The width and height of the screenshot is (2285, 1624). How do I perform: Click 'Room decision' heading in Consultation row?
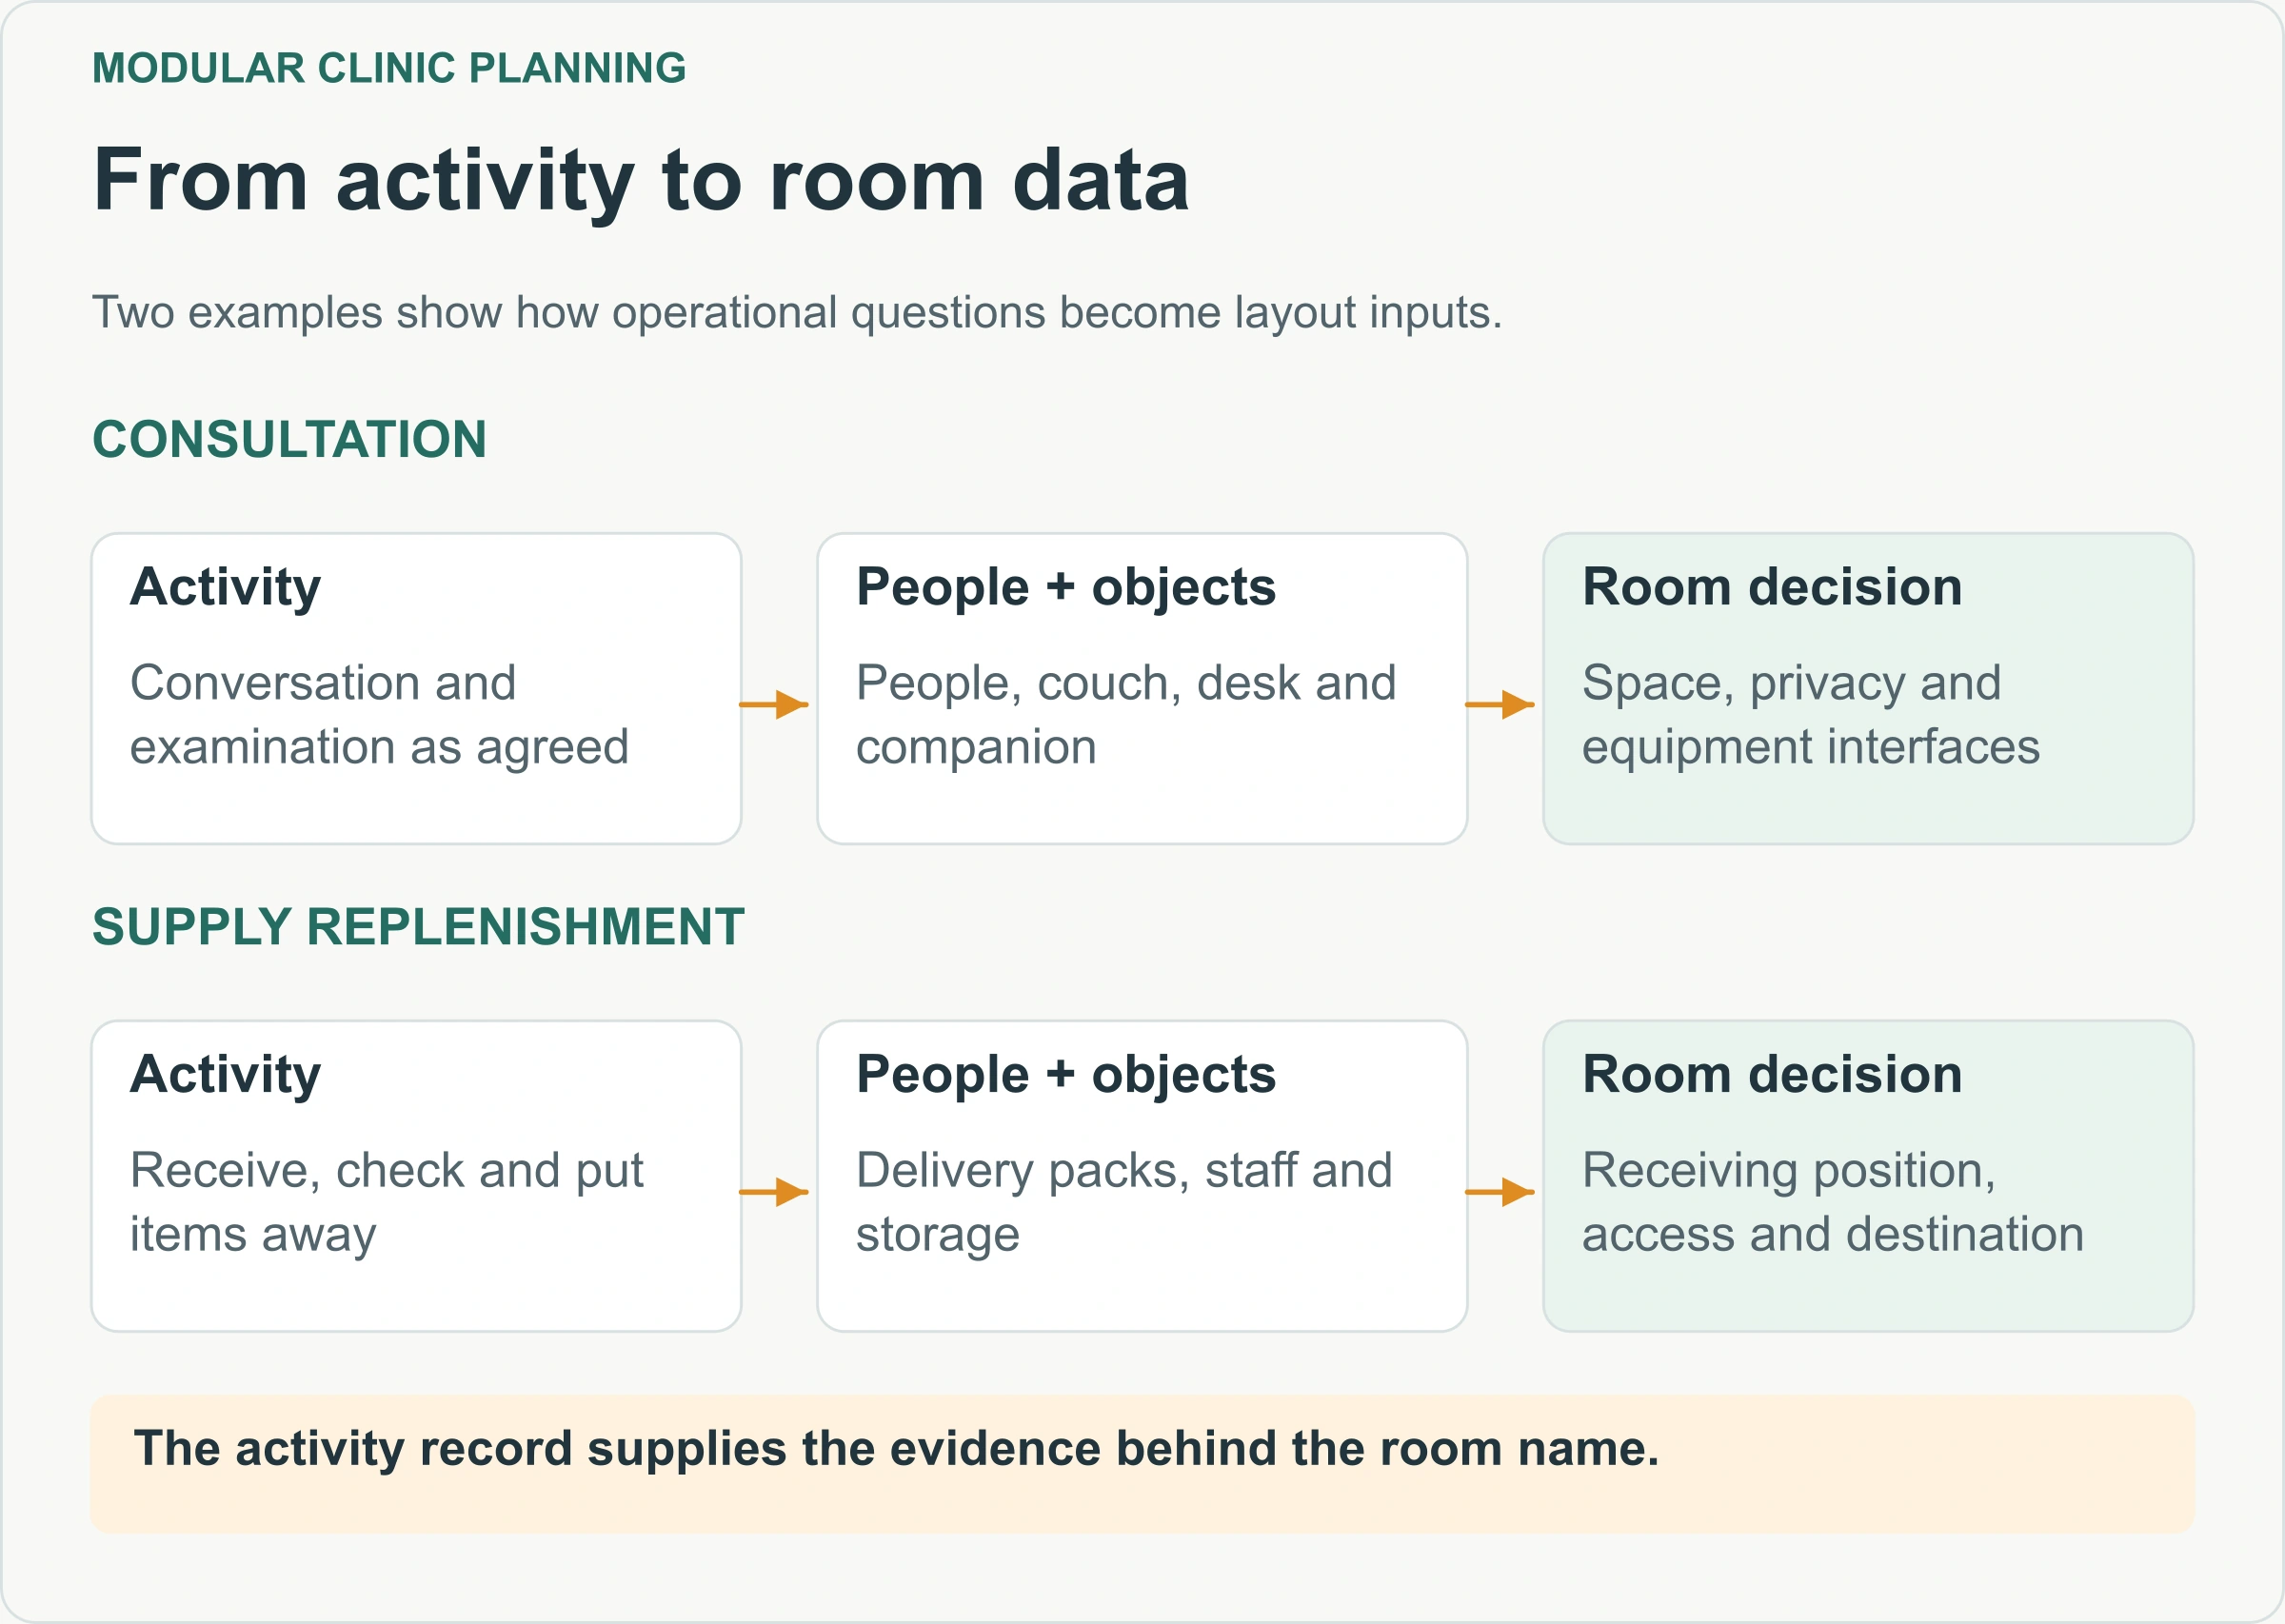tap(1772, 587)
